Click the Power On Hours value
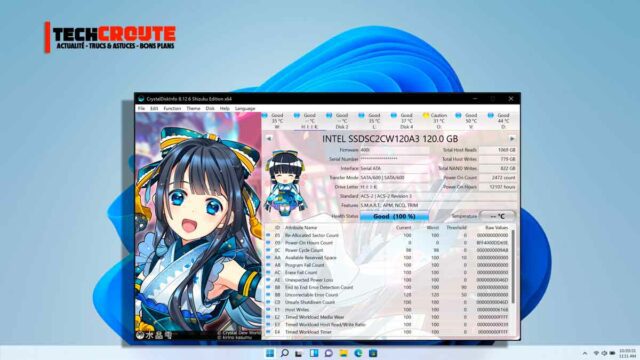 [498, 187]
